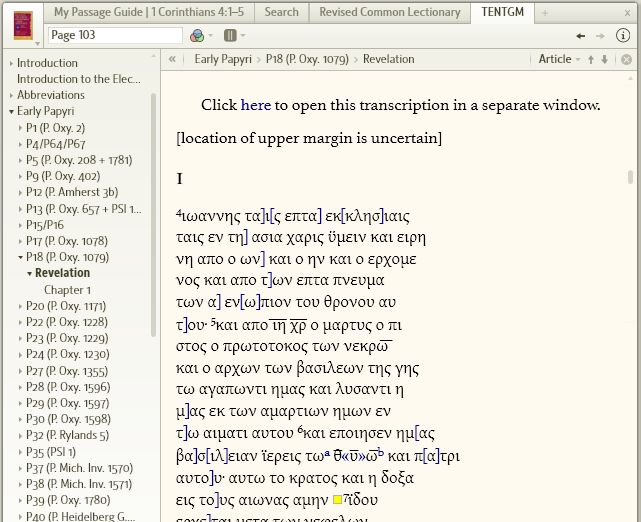Close the locator bar with X icon
Image resolution: width=641 pixels, height=522 pixels.
coord(626,60)
